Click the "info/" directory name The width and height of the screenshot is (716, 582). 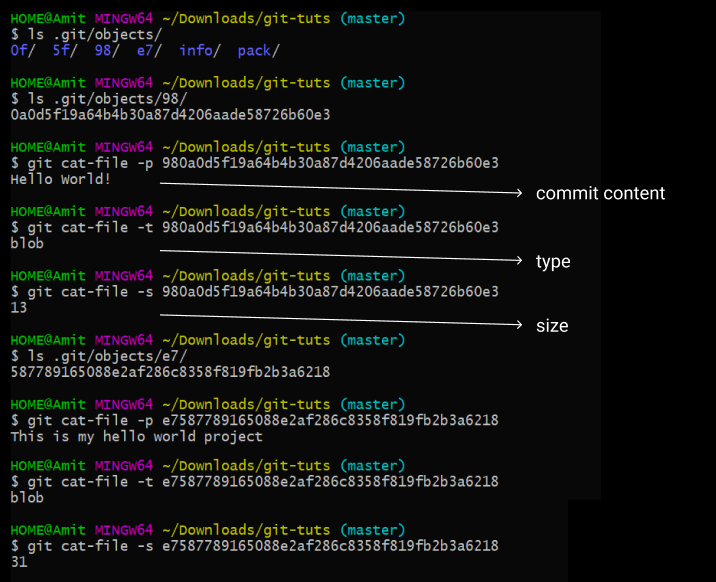tap(200, 50)
